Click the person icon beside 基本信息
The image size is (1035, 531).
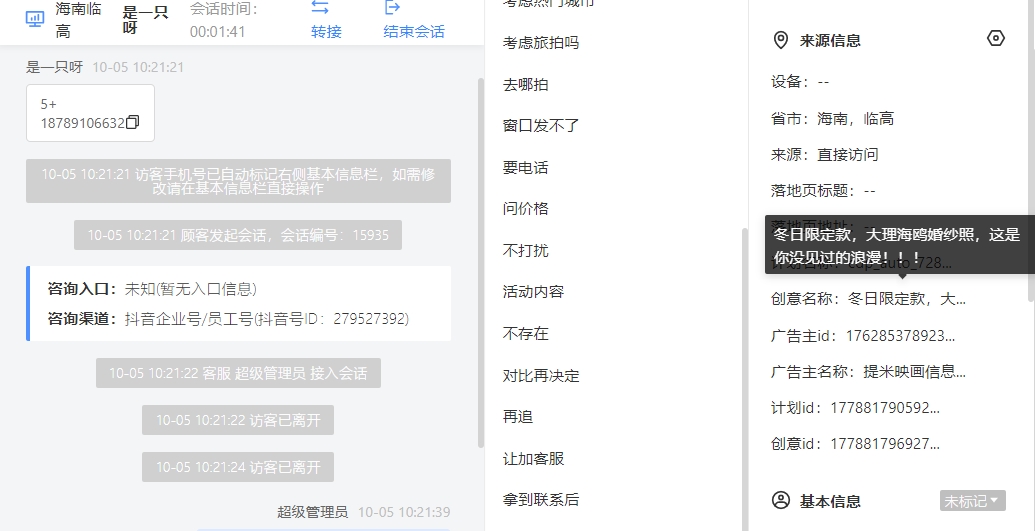tap(780, 500)
